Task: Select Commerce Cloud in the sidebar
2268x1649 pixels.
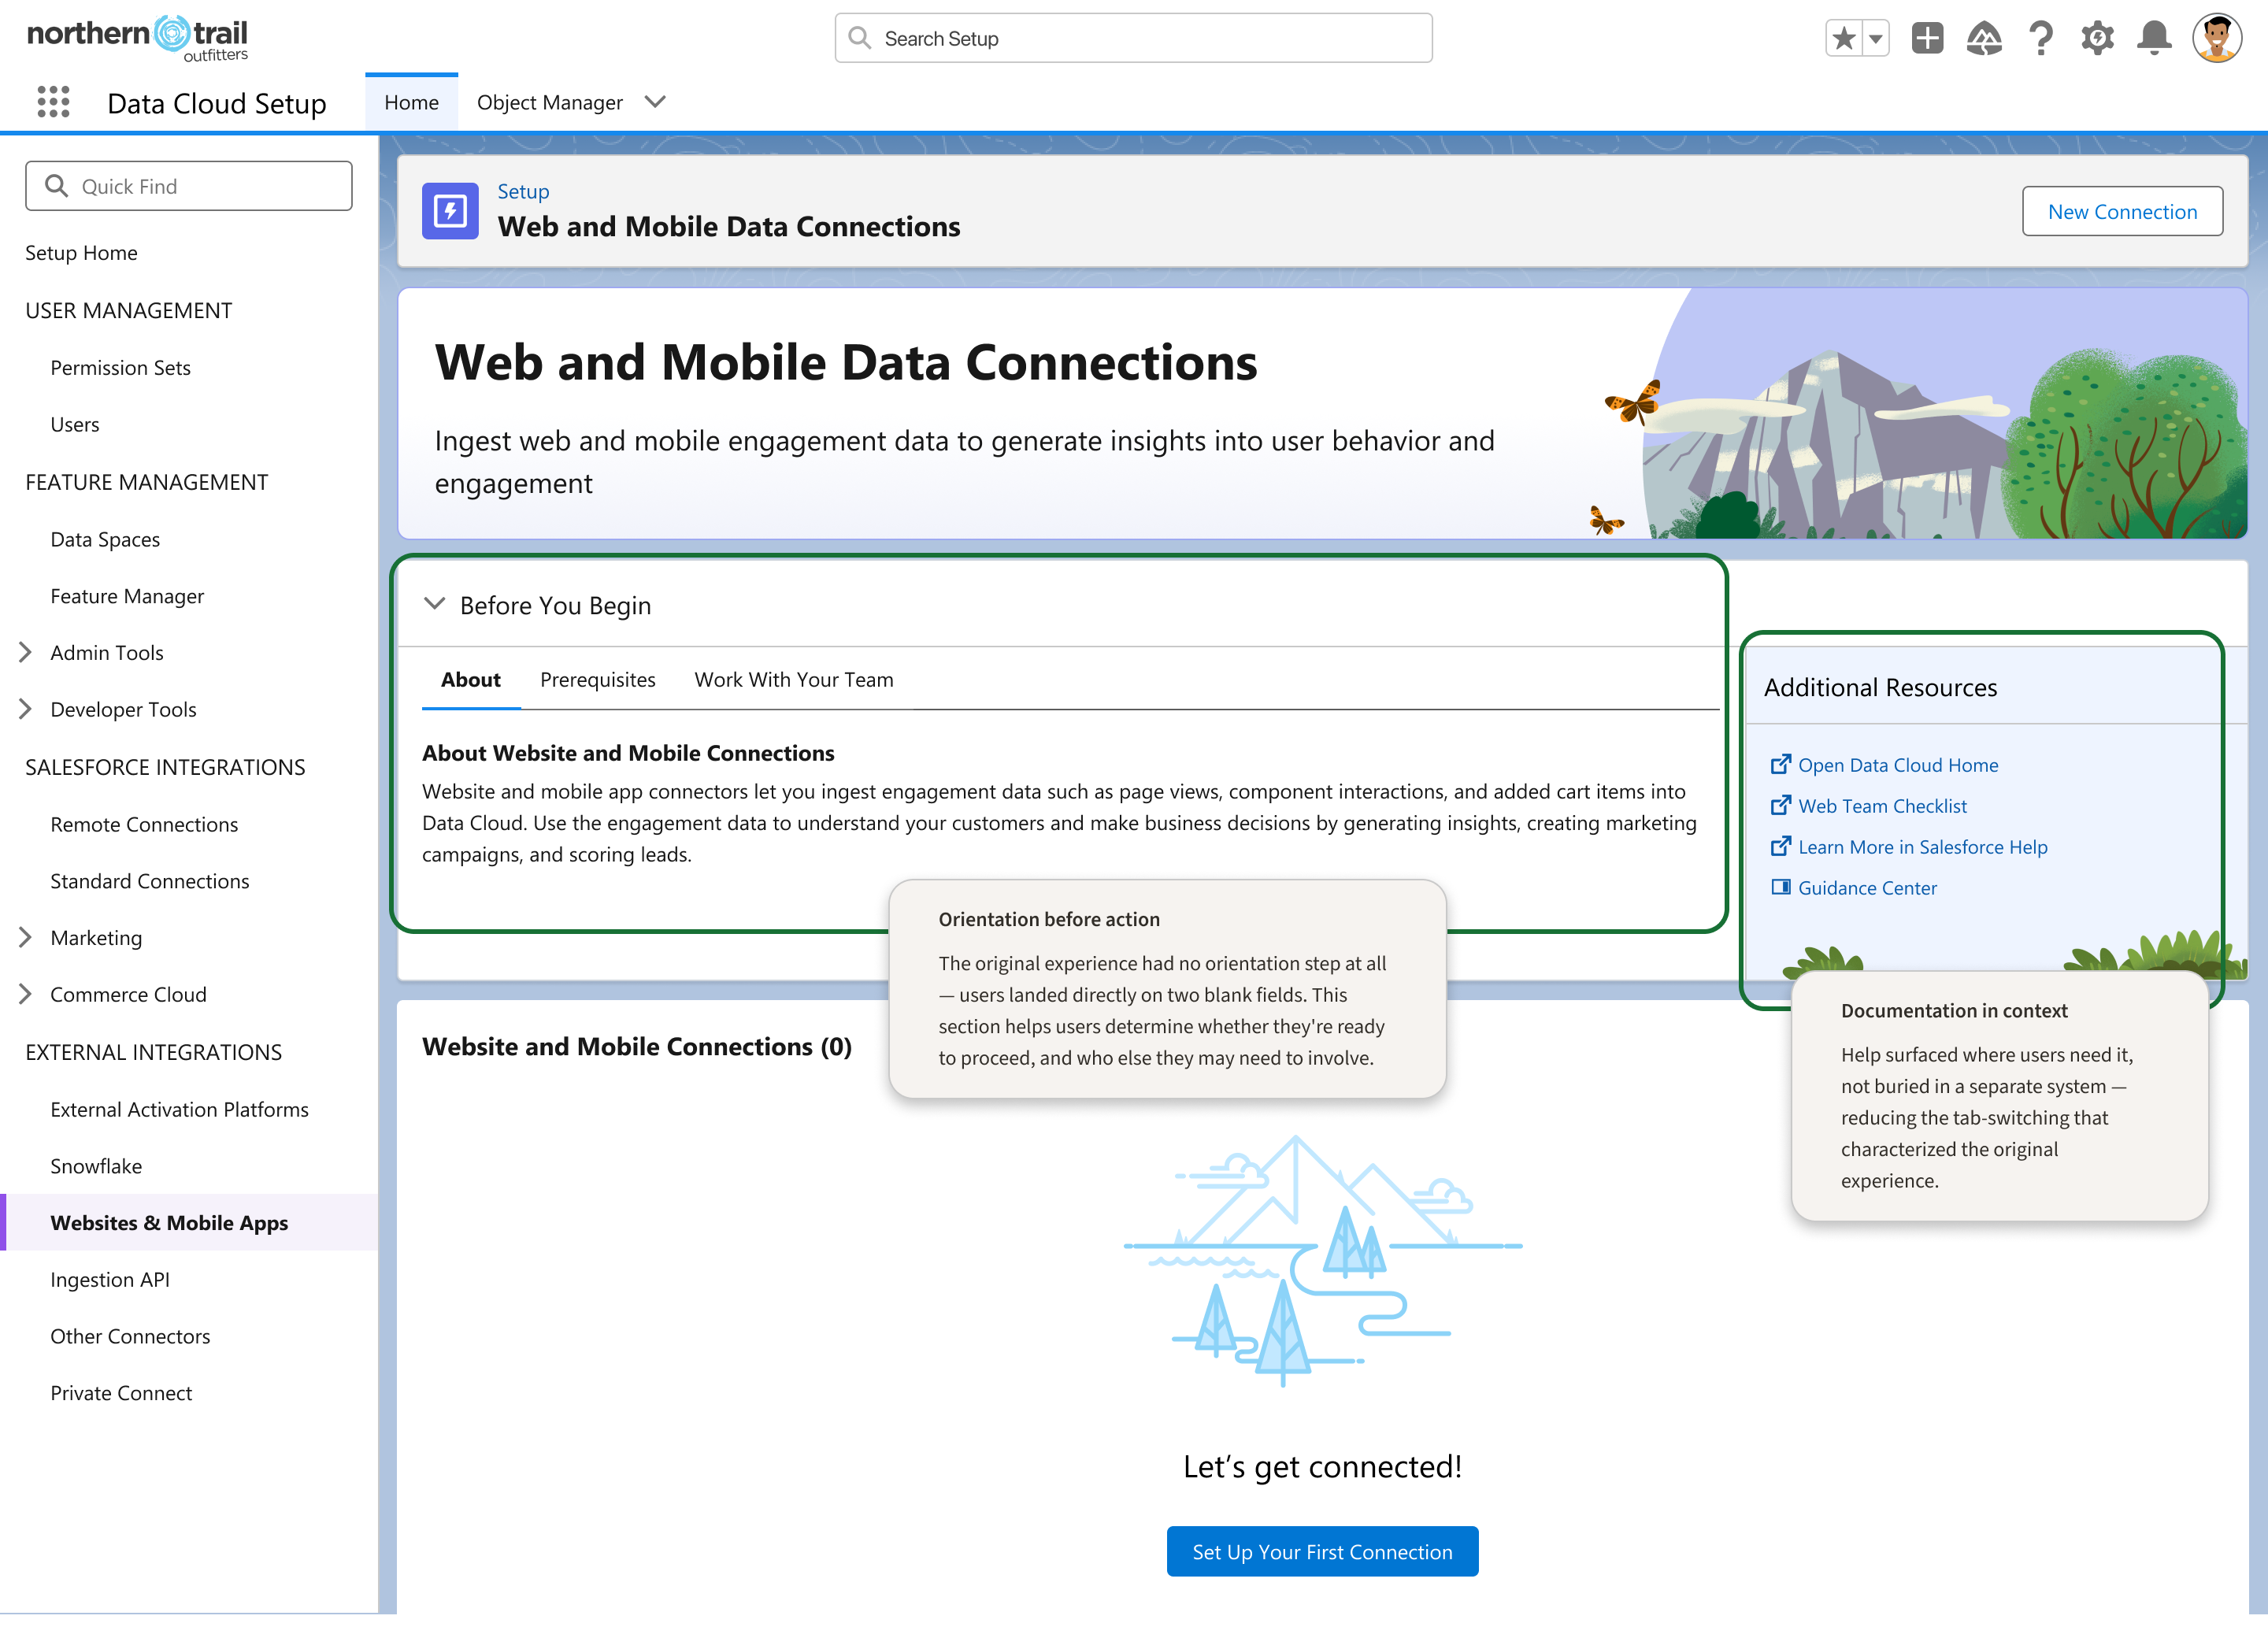Action: point(128,995)
